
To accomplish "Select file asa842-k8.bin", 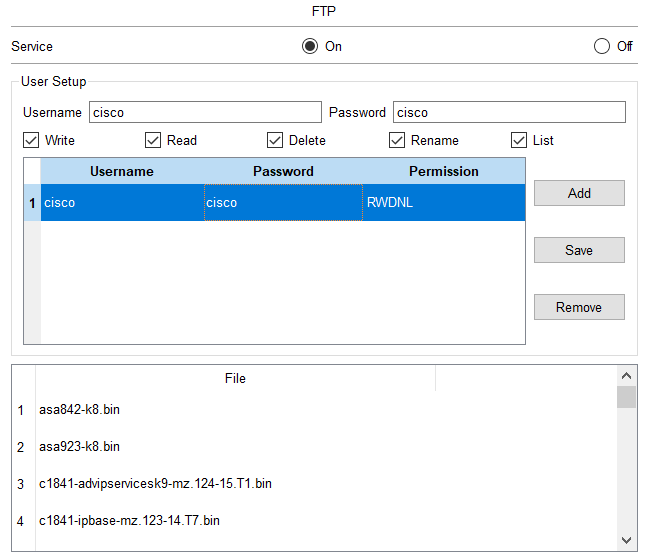I will 80,410.
